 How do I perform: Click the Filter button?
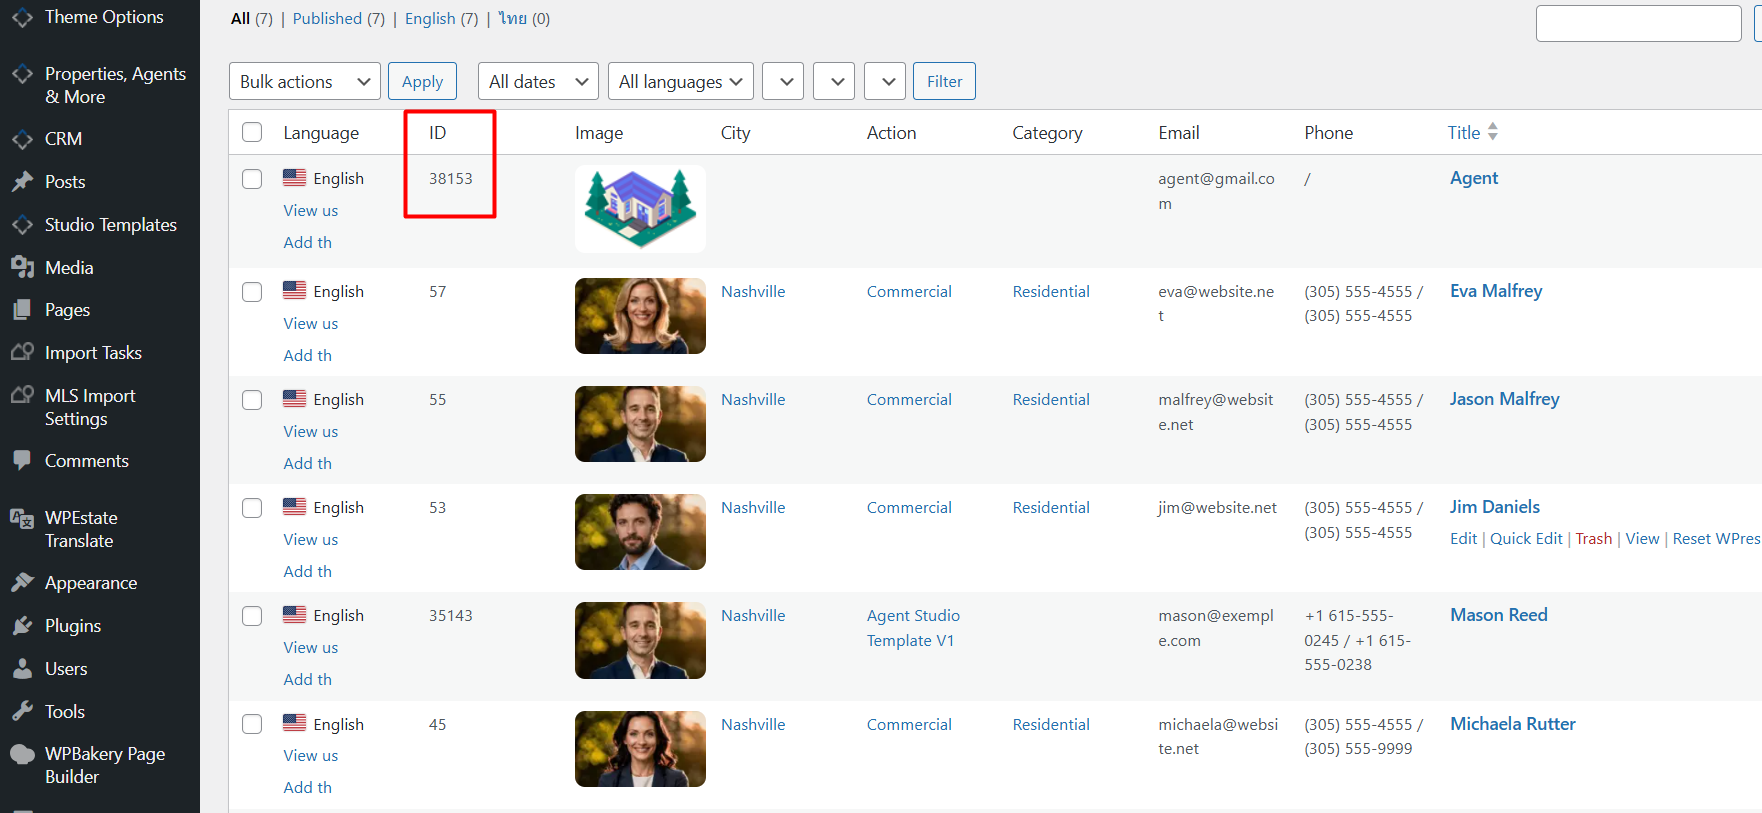pos(944,81)
